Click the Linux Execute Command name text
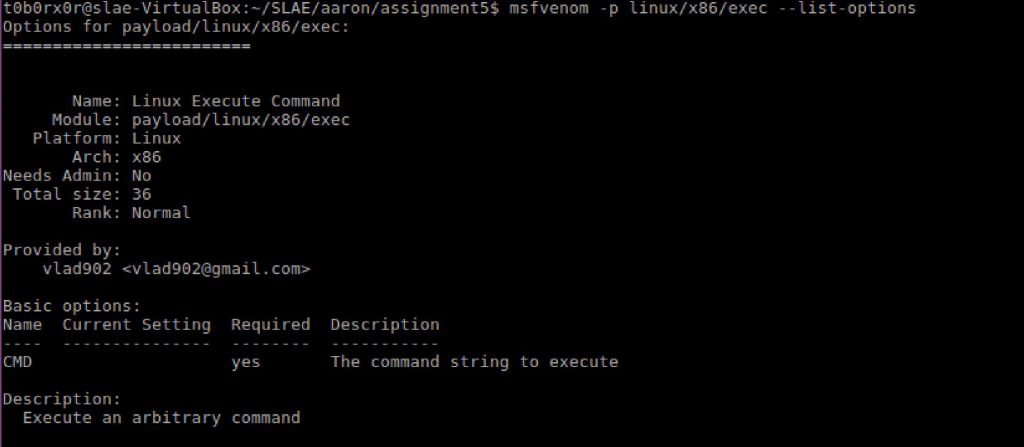Viewport: 1024px width, 447px height. coord(236,101)
